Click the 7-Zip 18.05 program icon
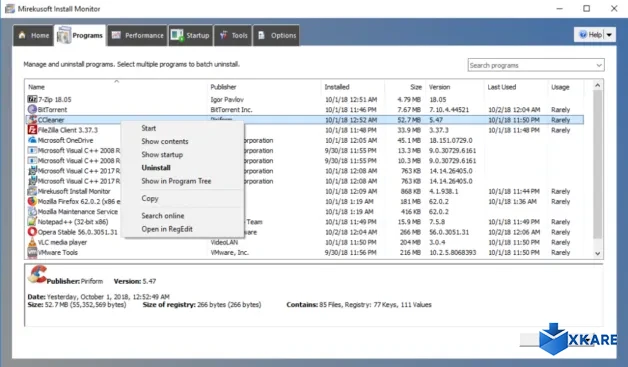The image size is (628, 367). tap(32, 99)
